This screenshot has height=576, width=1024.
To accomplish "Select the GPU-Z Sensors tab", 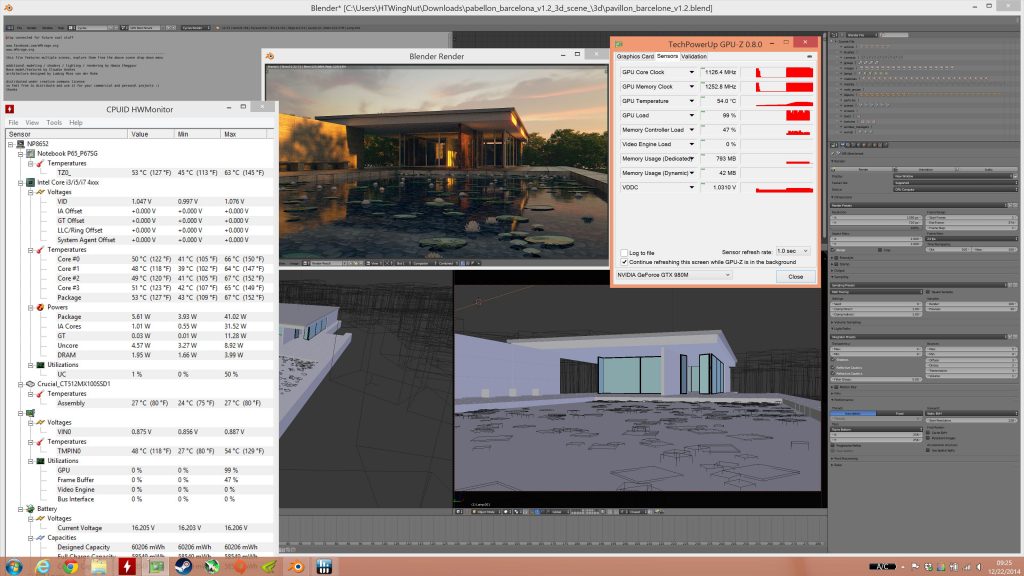I will point(667,56).
